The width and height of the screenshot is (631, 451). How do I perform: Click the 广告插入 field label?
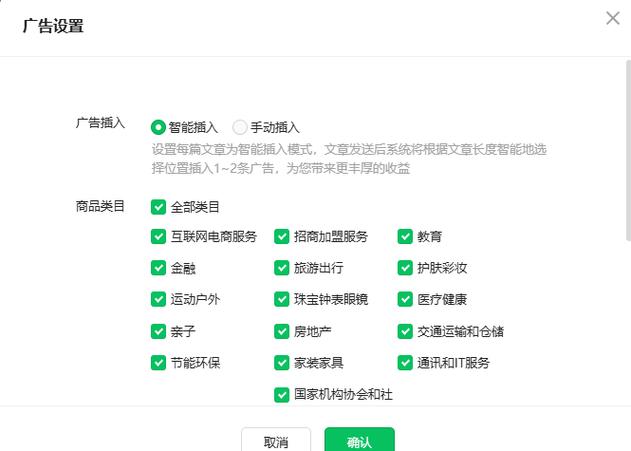[100, 123]
